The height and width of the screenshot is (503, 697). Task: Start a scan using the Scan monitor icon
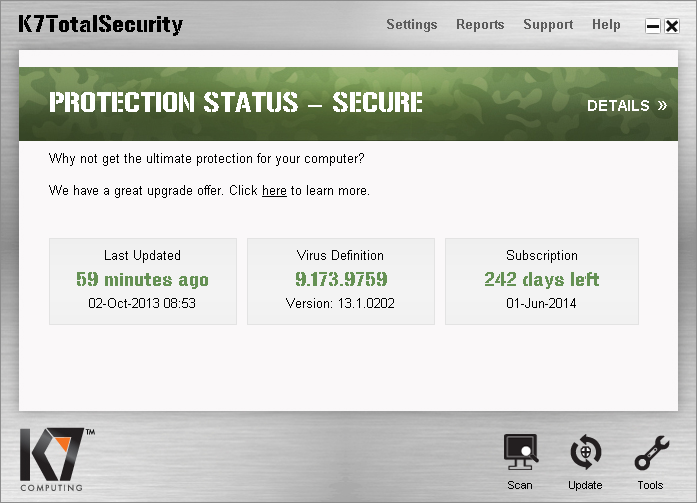click(520, 455)
